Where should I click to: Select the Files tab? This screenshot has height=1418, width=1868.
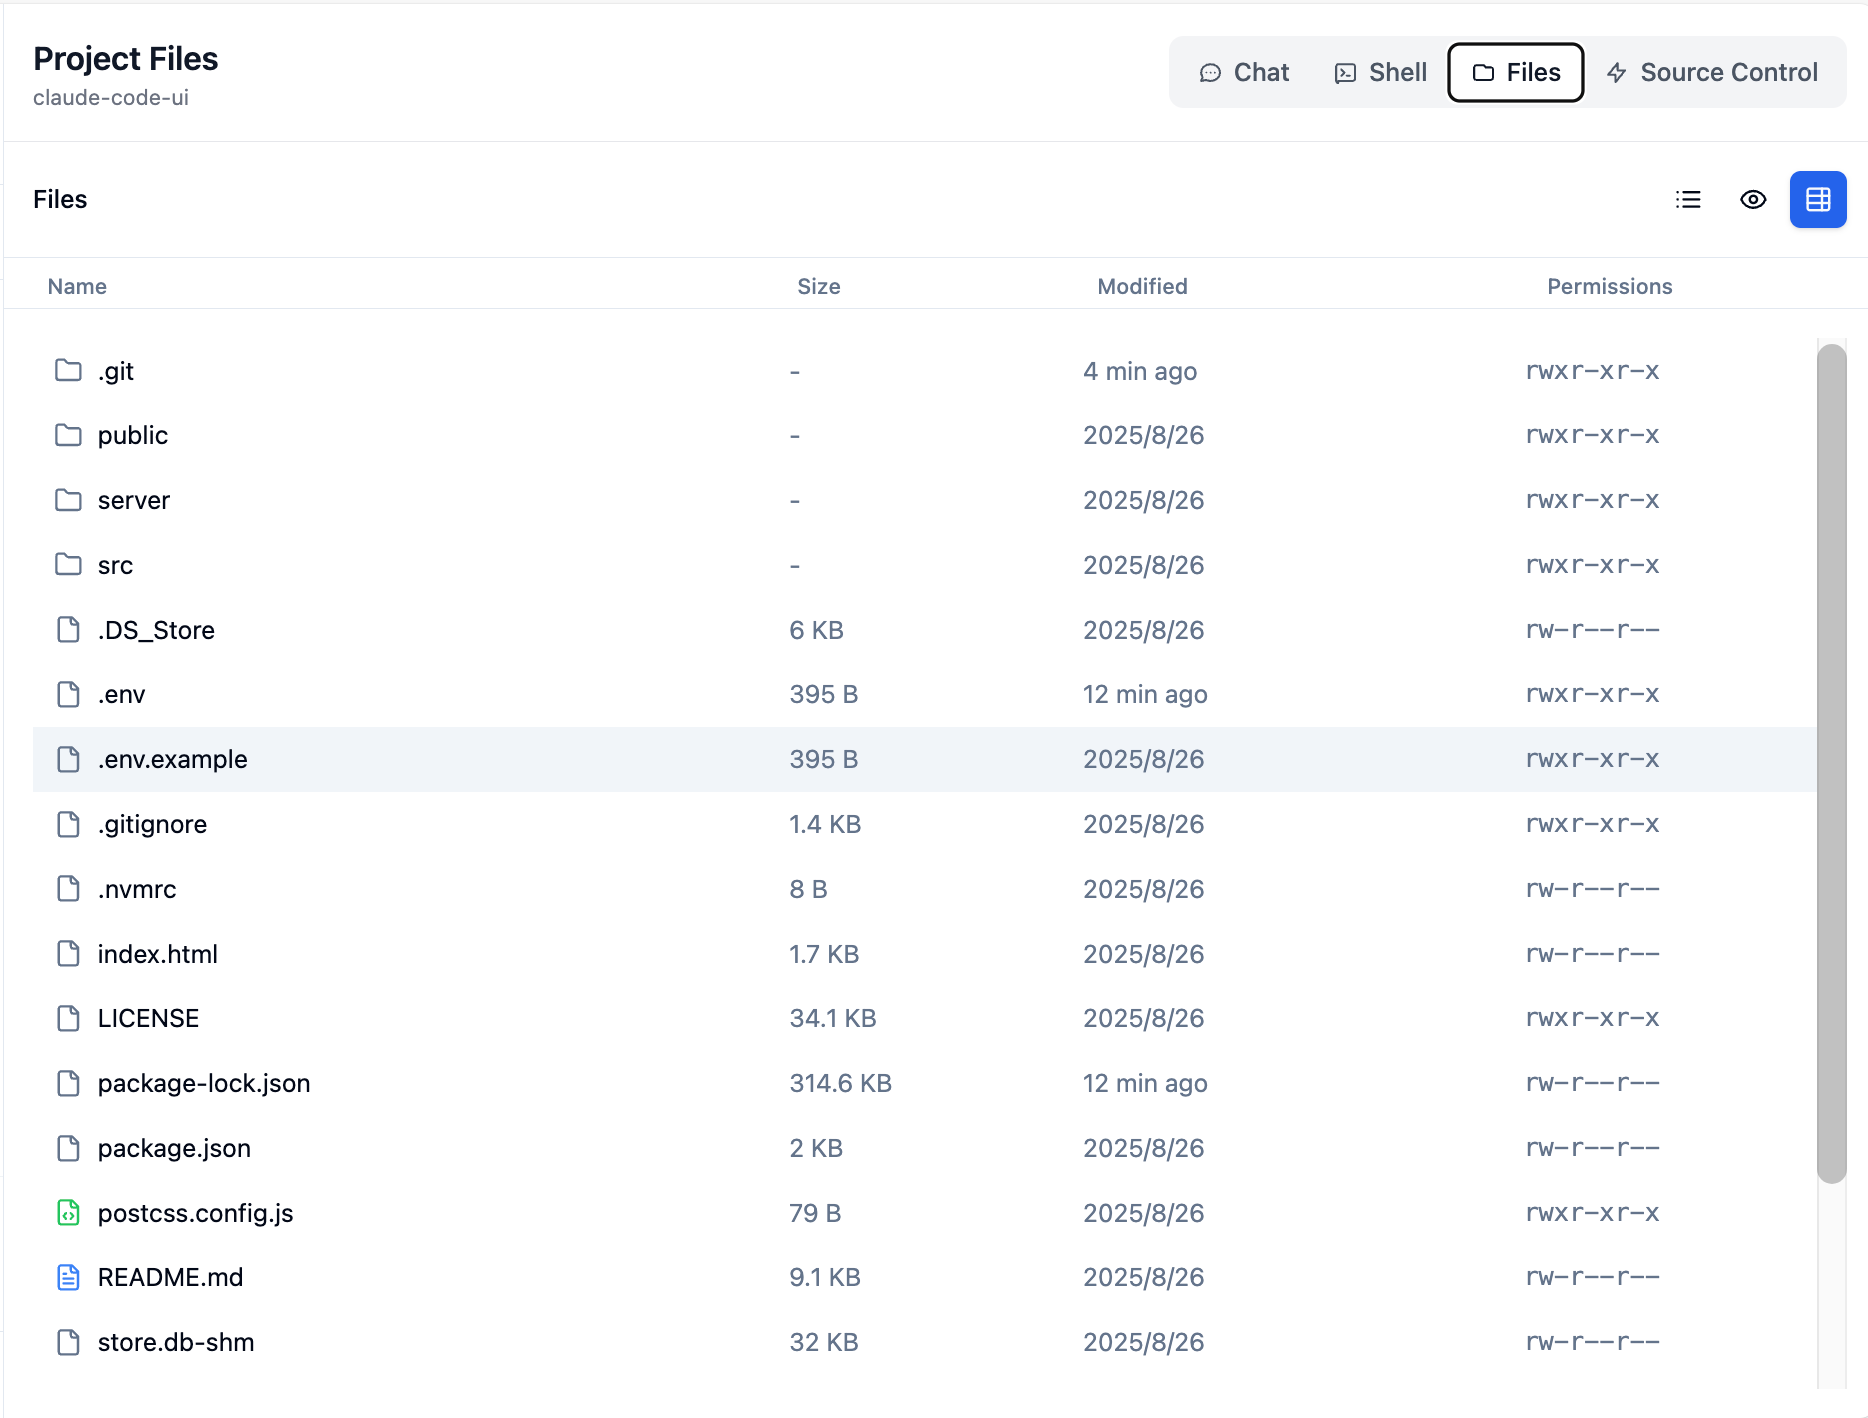1515,73
